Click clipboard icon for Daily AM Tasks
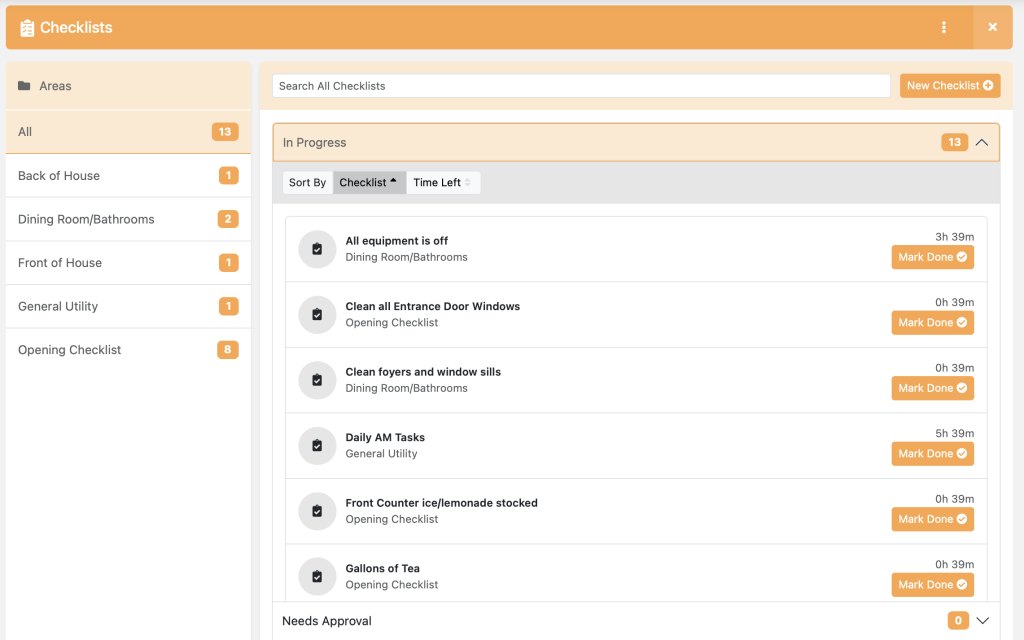 (x=317, y=446)
